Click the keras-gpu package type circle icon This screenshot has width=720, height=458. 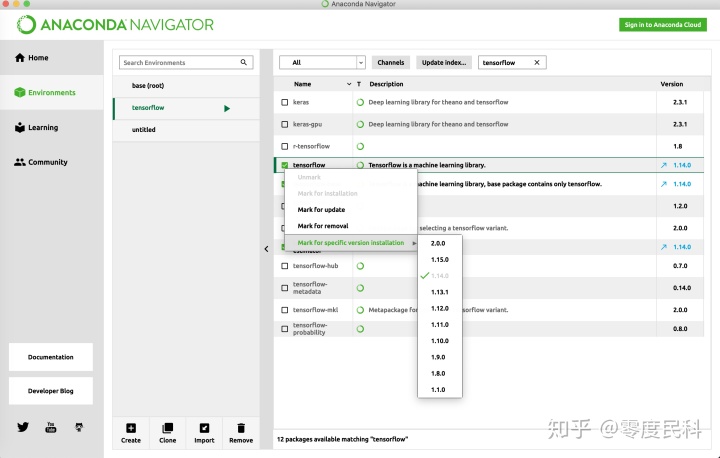tap(360, 124)
